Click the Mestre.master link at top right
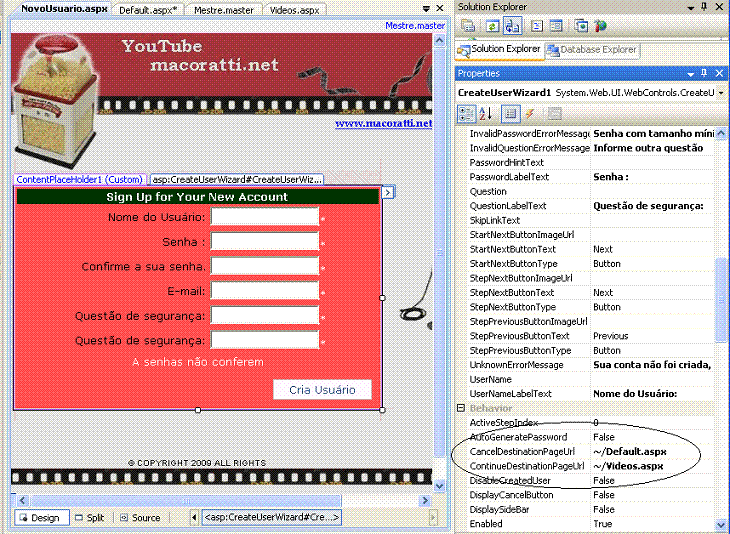This screenshot has width=730, height=534. point(415,26)
